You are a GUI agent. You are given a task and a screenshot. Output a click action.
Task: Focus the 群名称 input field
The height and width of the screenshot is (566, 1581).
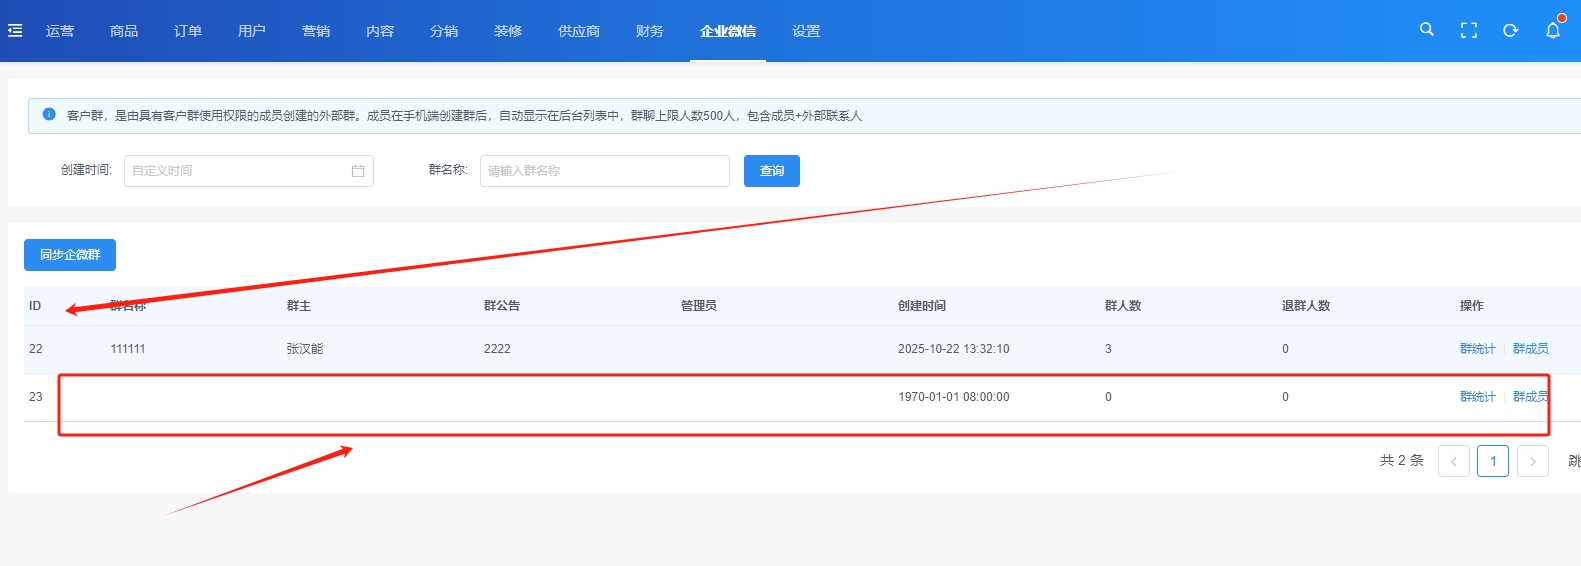[x=604, y=171]
